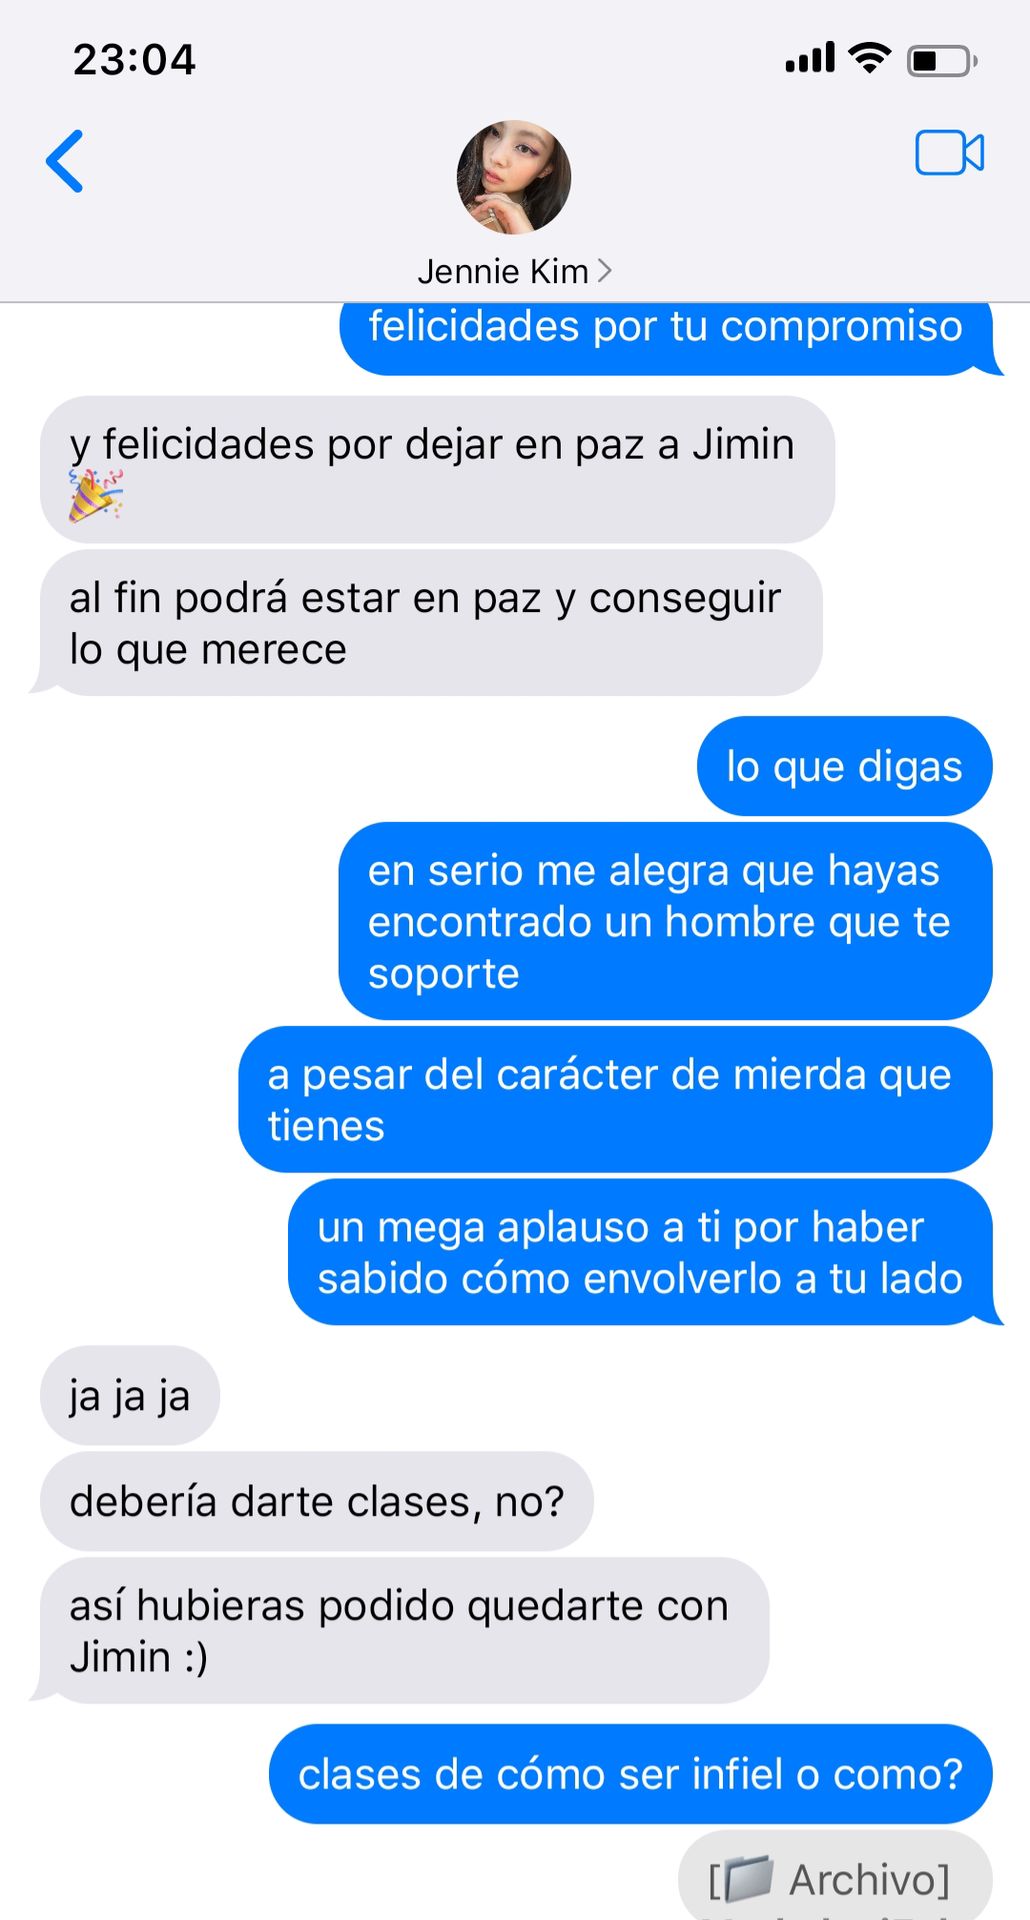
Task: Tap the Jennie Kim contact name
Action: point(503,271)
